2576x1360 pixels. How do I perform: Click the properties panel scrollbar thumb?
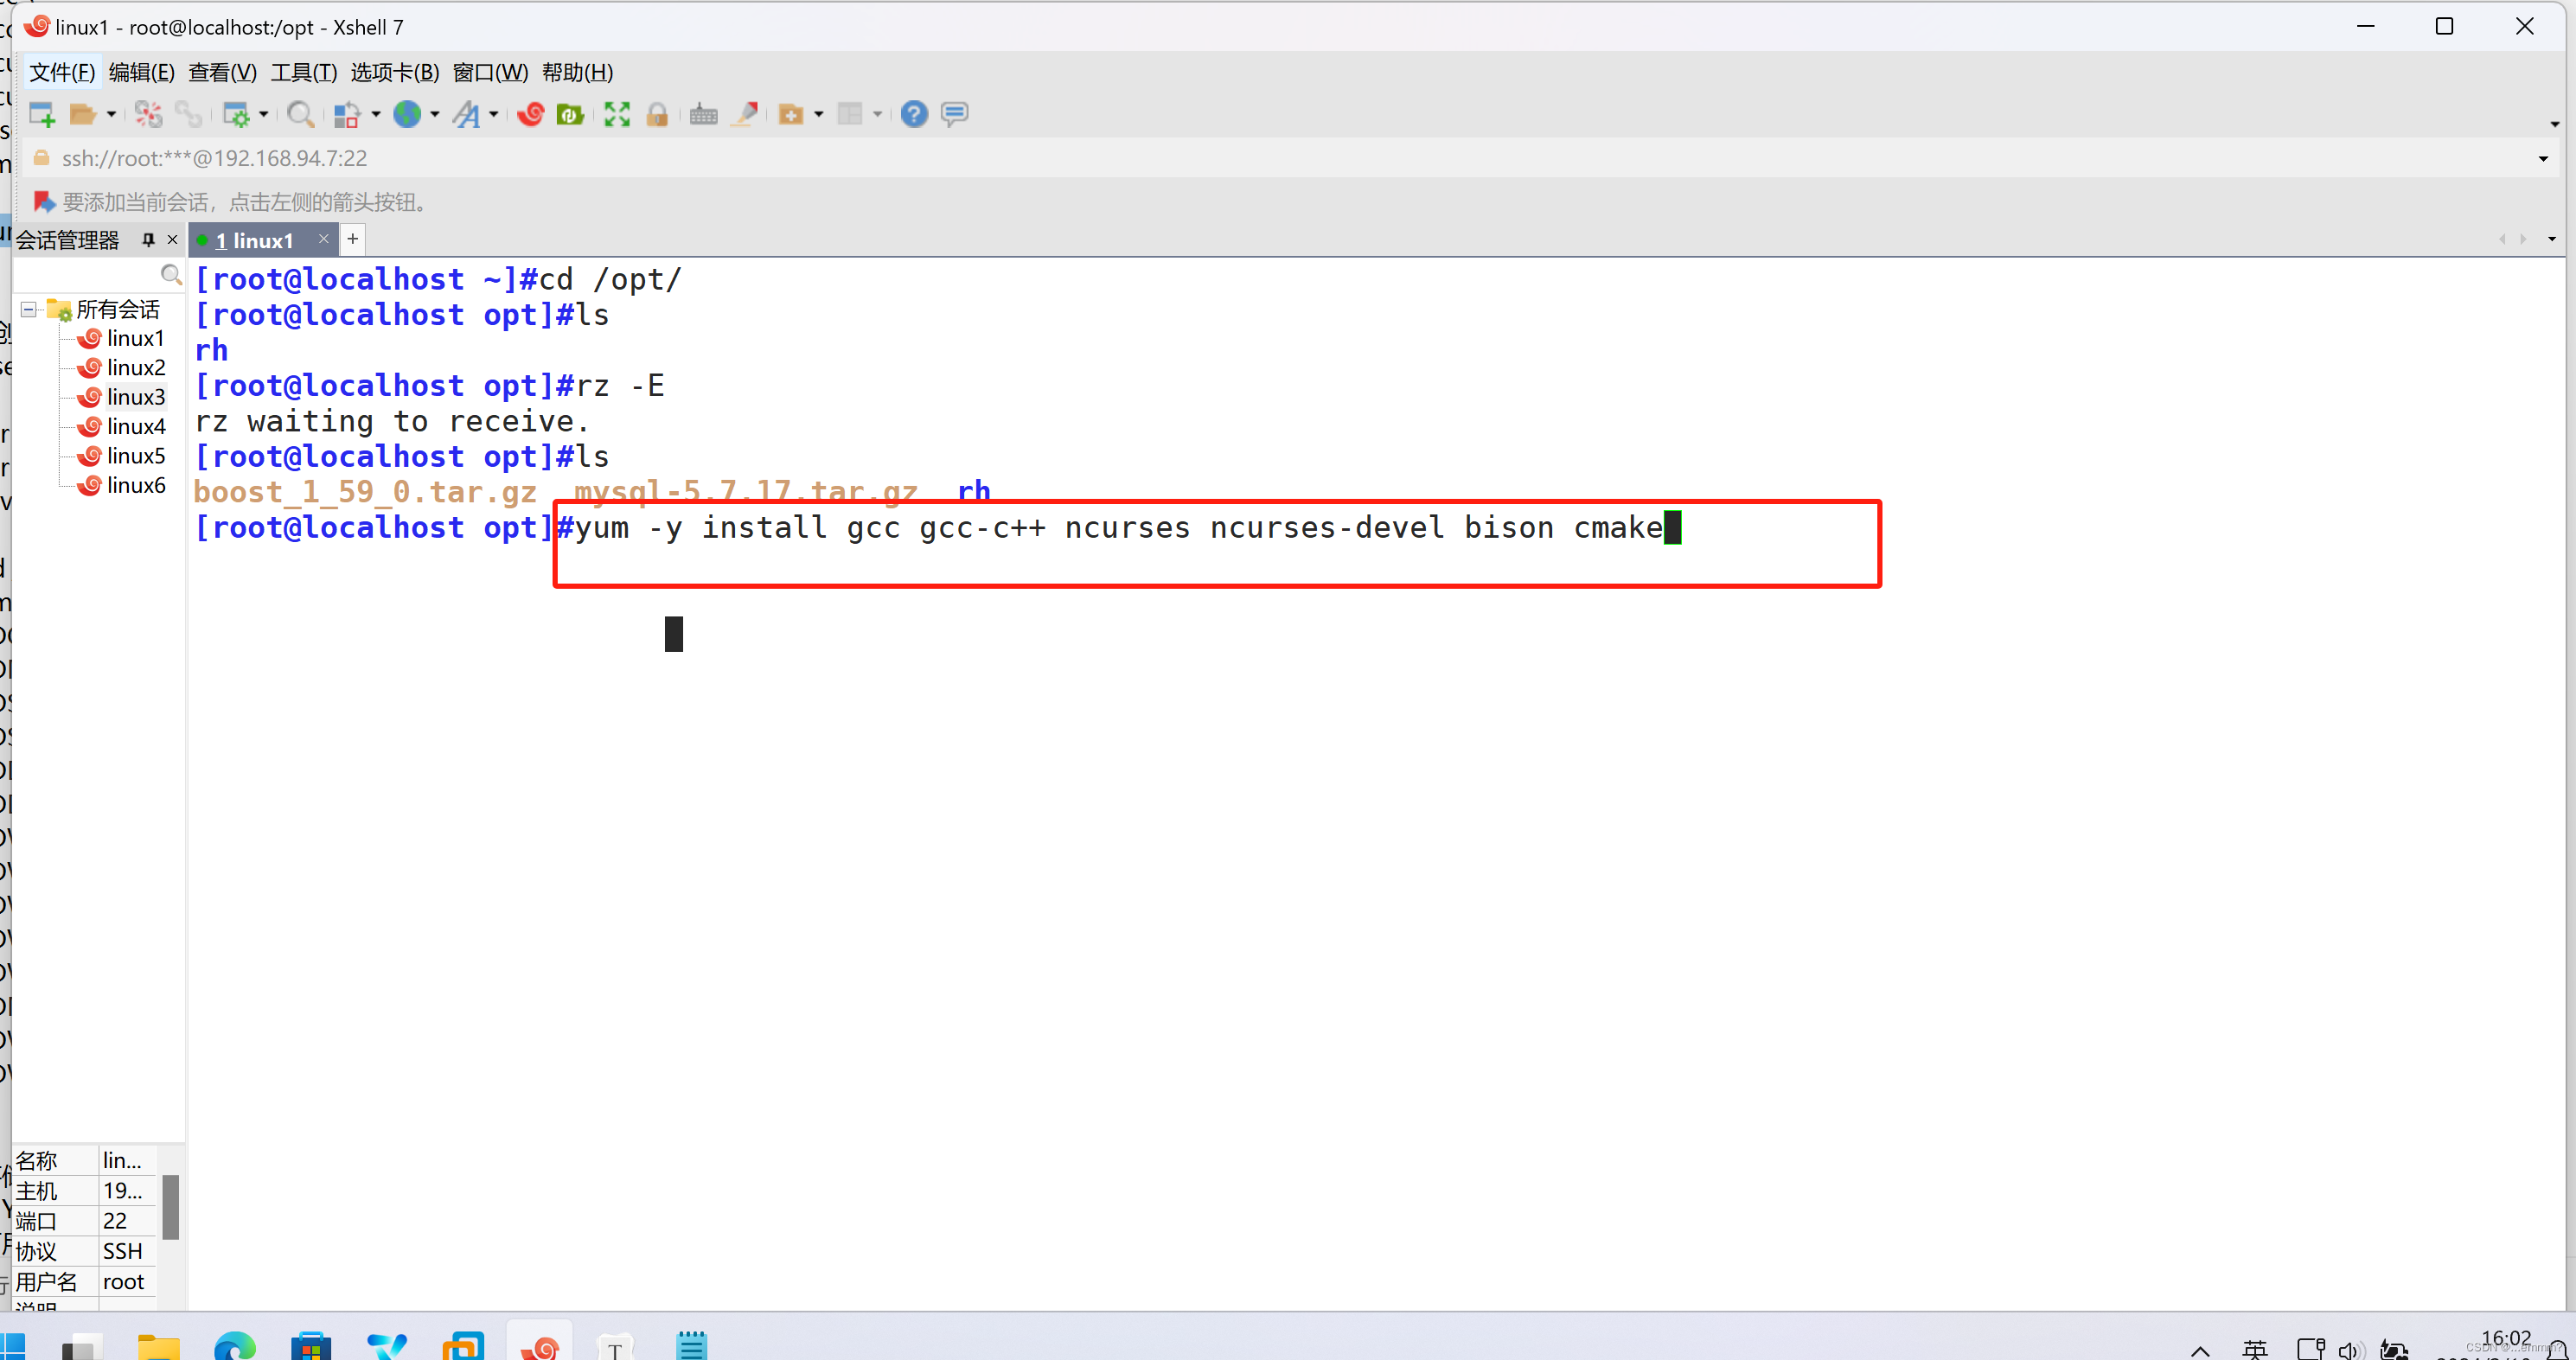coord(171,1207)
